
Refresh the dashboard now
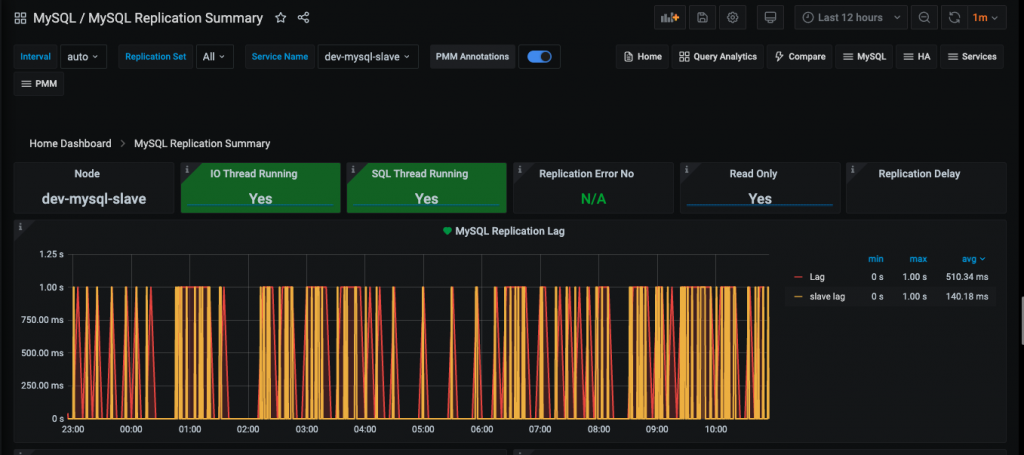pyautogui.click(x=954, y=18)
